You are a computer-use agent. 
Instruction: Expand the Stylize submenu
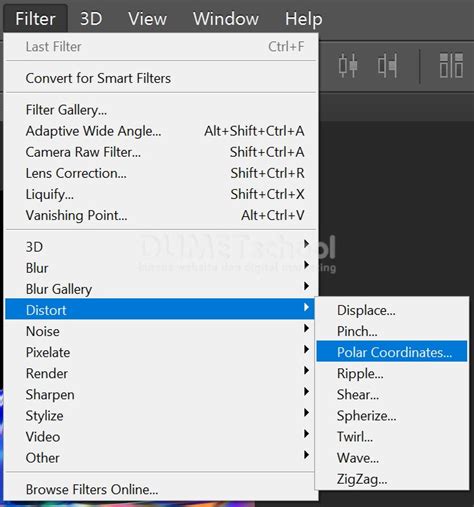tap(160, 416)
